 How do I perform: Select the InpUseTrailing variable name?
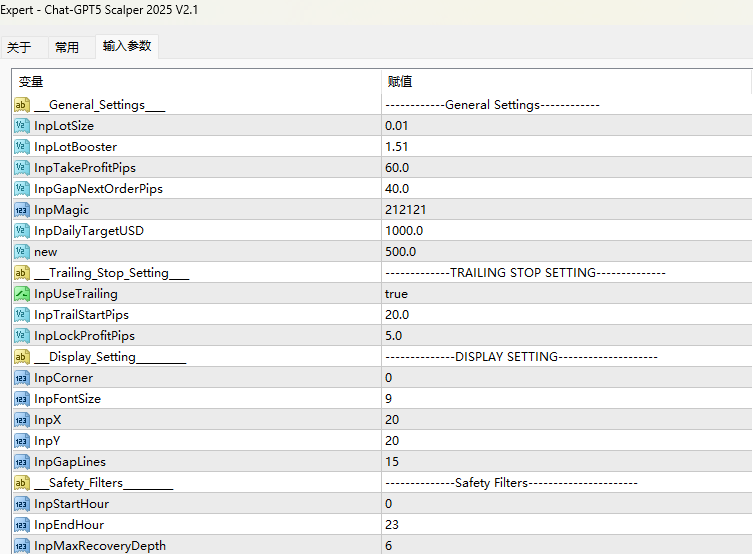(76, 294)
